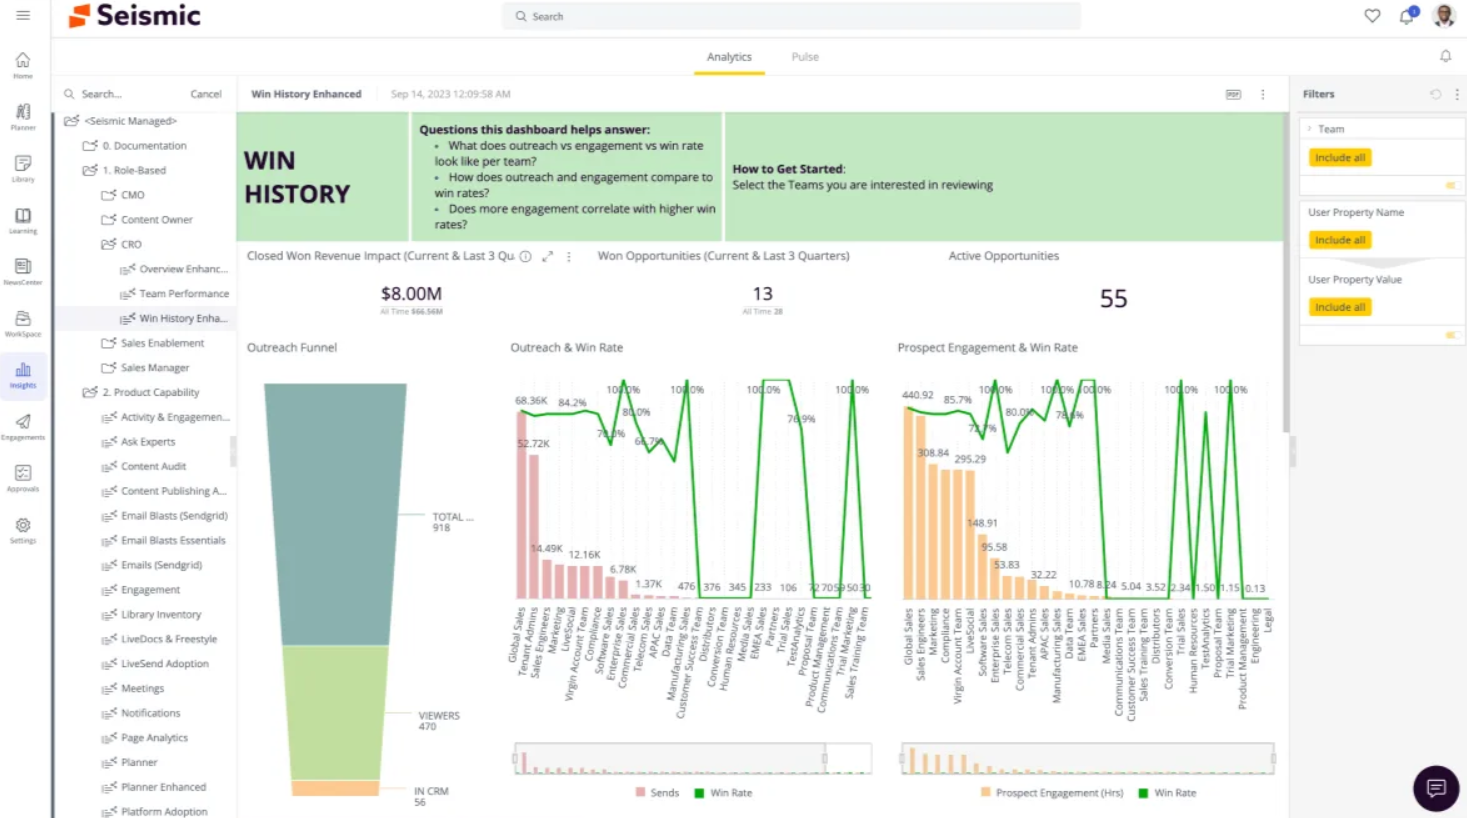Open Approvals in left sidebar
The image size is (1467, 818).
(23, 478)
